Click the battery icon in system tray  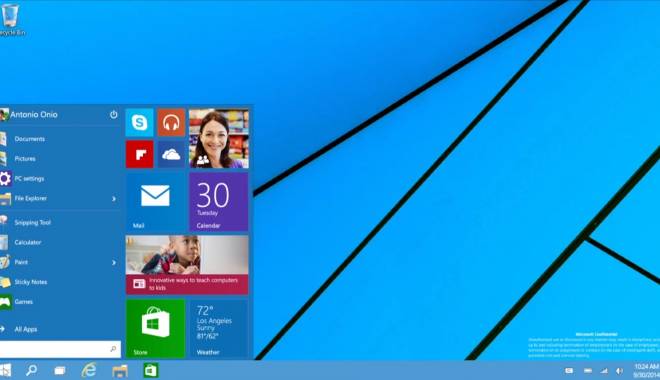coord(588,371)
